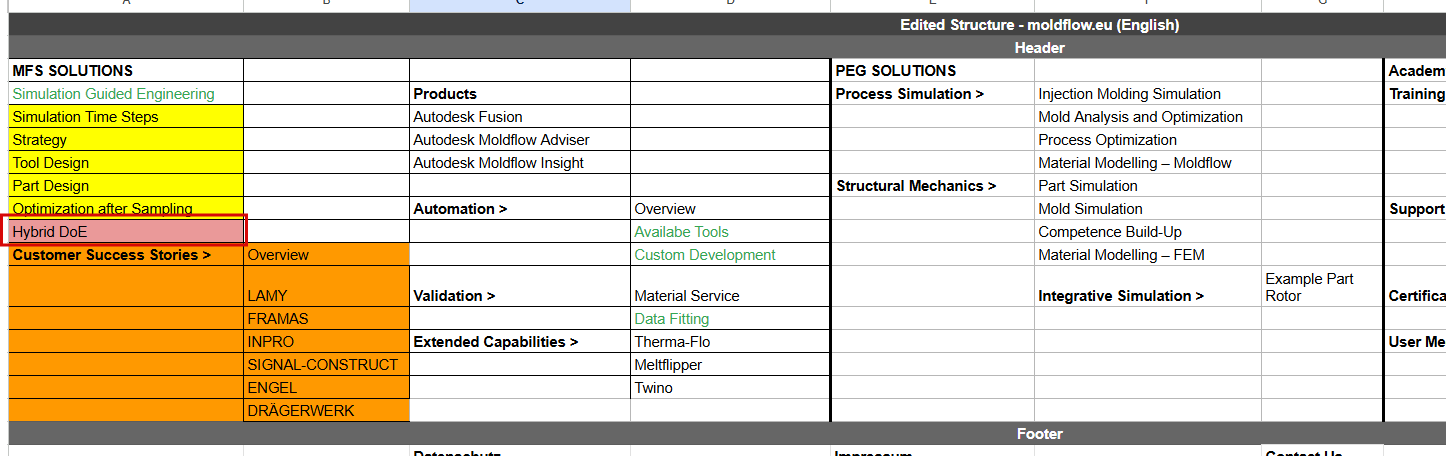Select the 'DRÄGERWERK' cell

[327, 411]
